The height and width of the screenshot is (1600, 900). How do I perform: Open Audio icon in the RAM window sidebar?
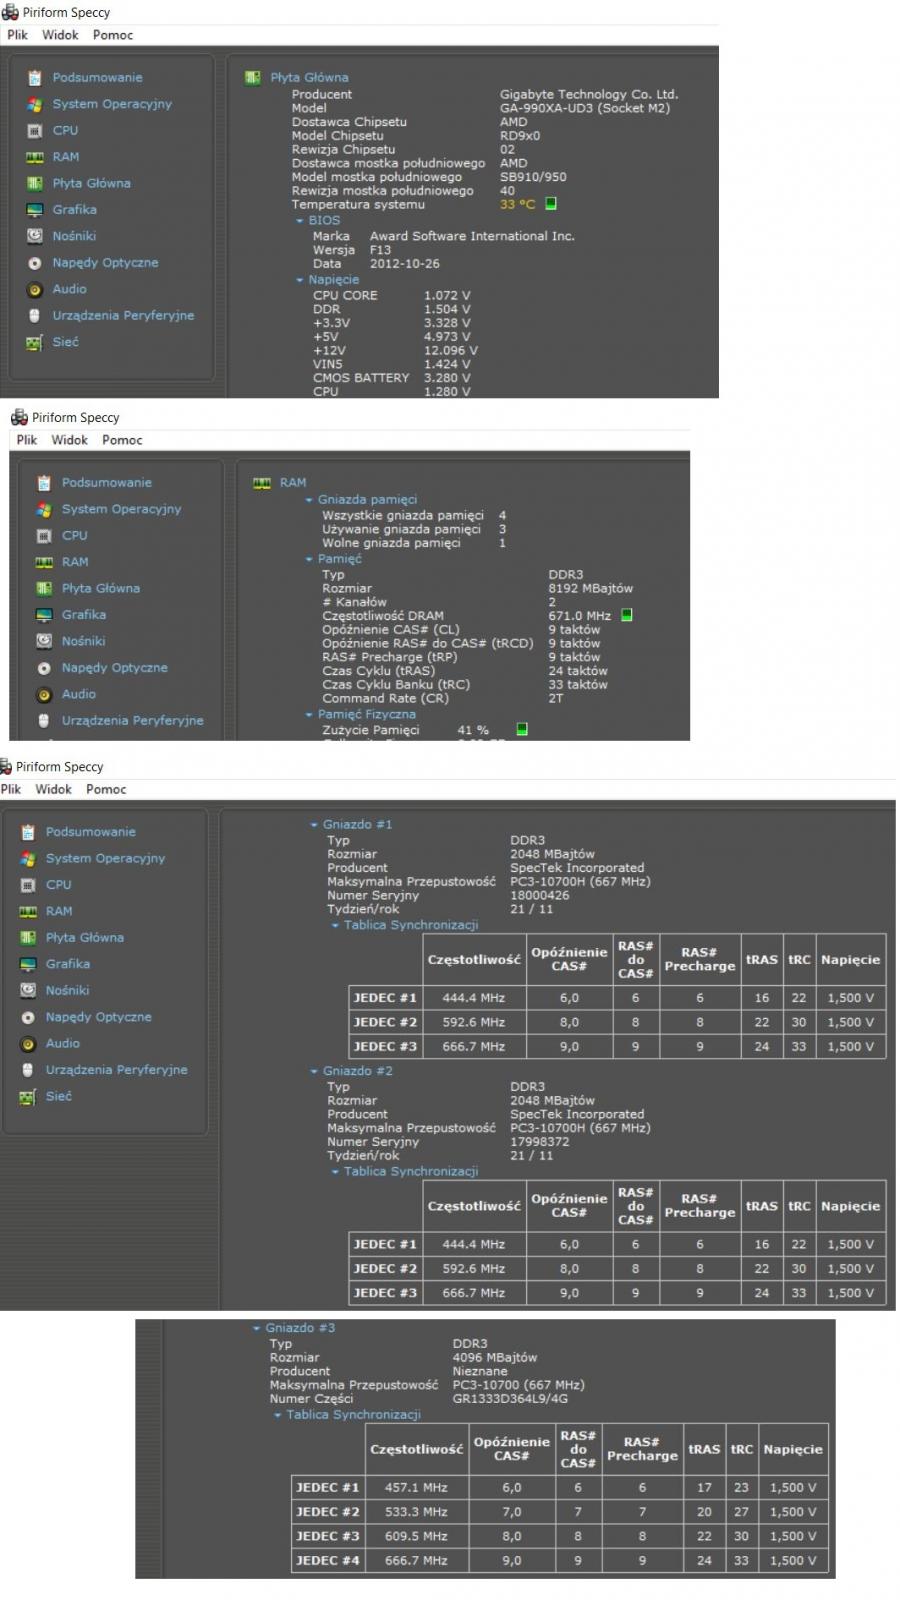click(44, 694)
